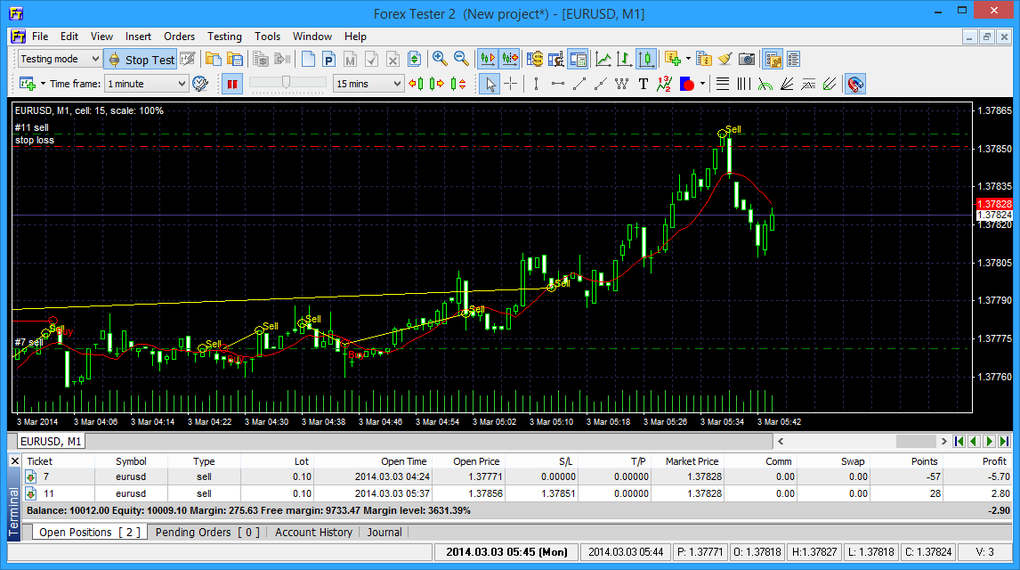Click the Stop Test button
The width and height of the screenshot is (1020, 570).
tap(141, 59)
